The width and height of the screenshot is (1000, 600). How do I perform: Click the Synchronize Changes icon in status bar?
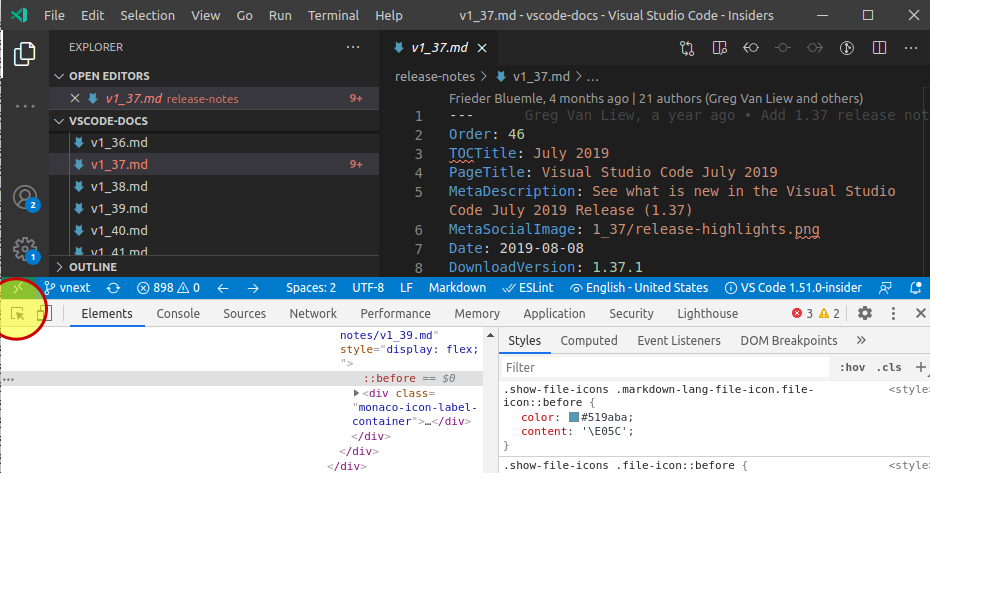[113, 287]
